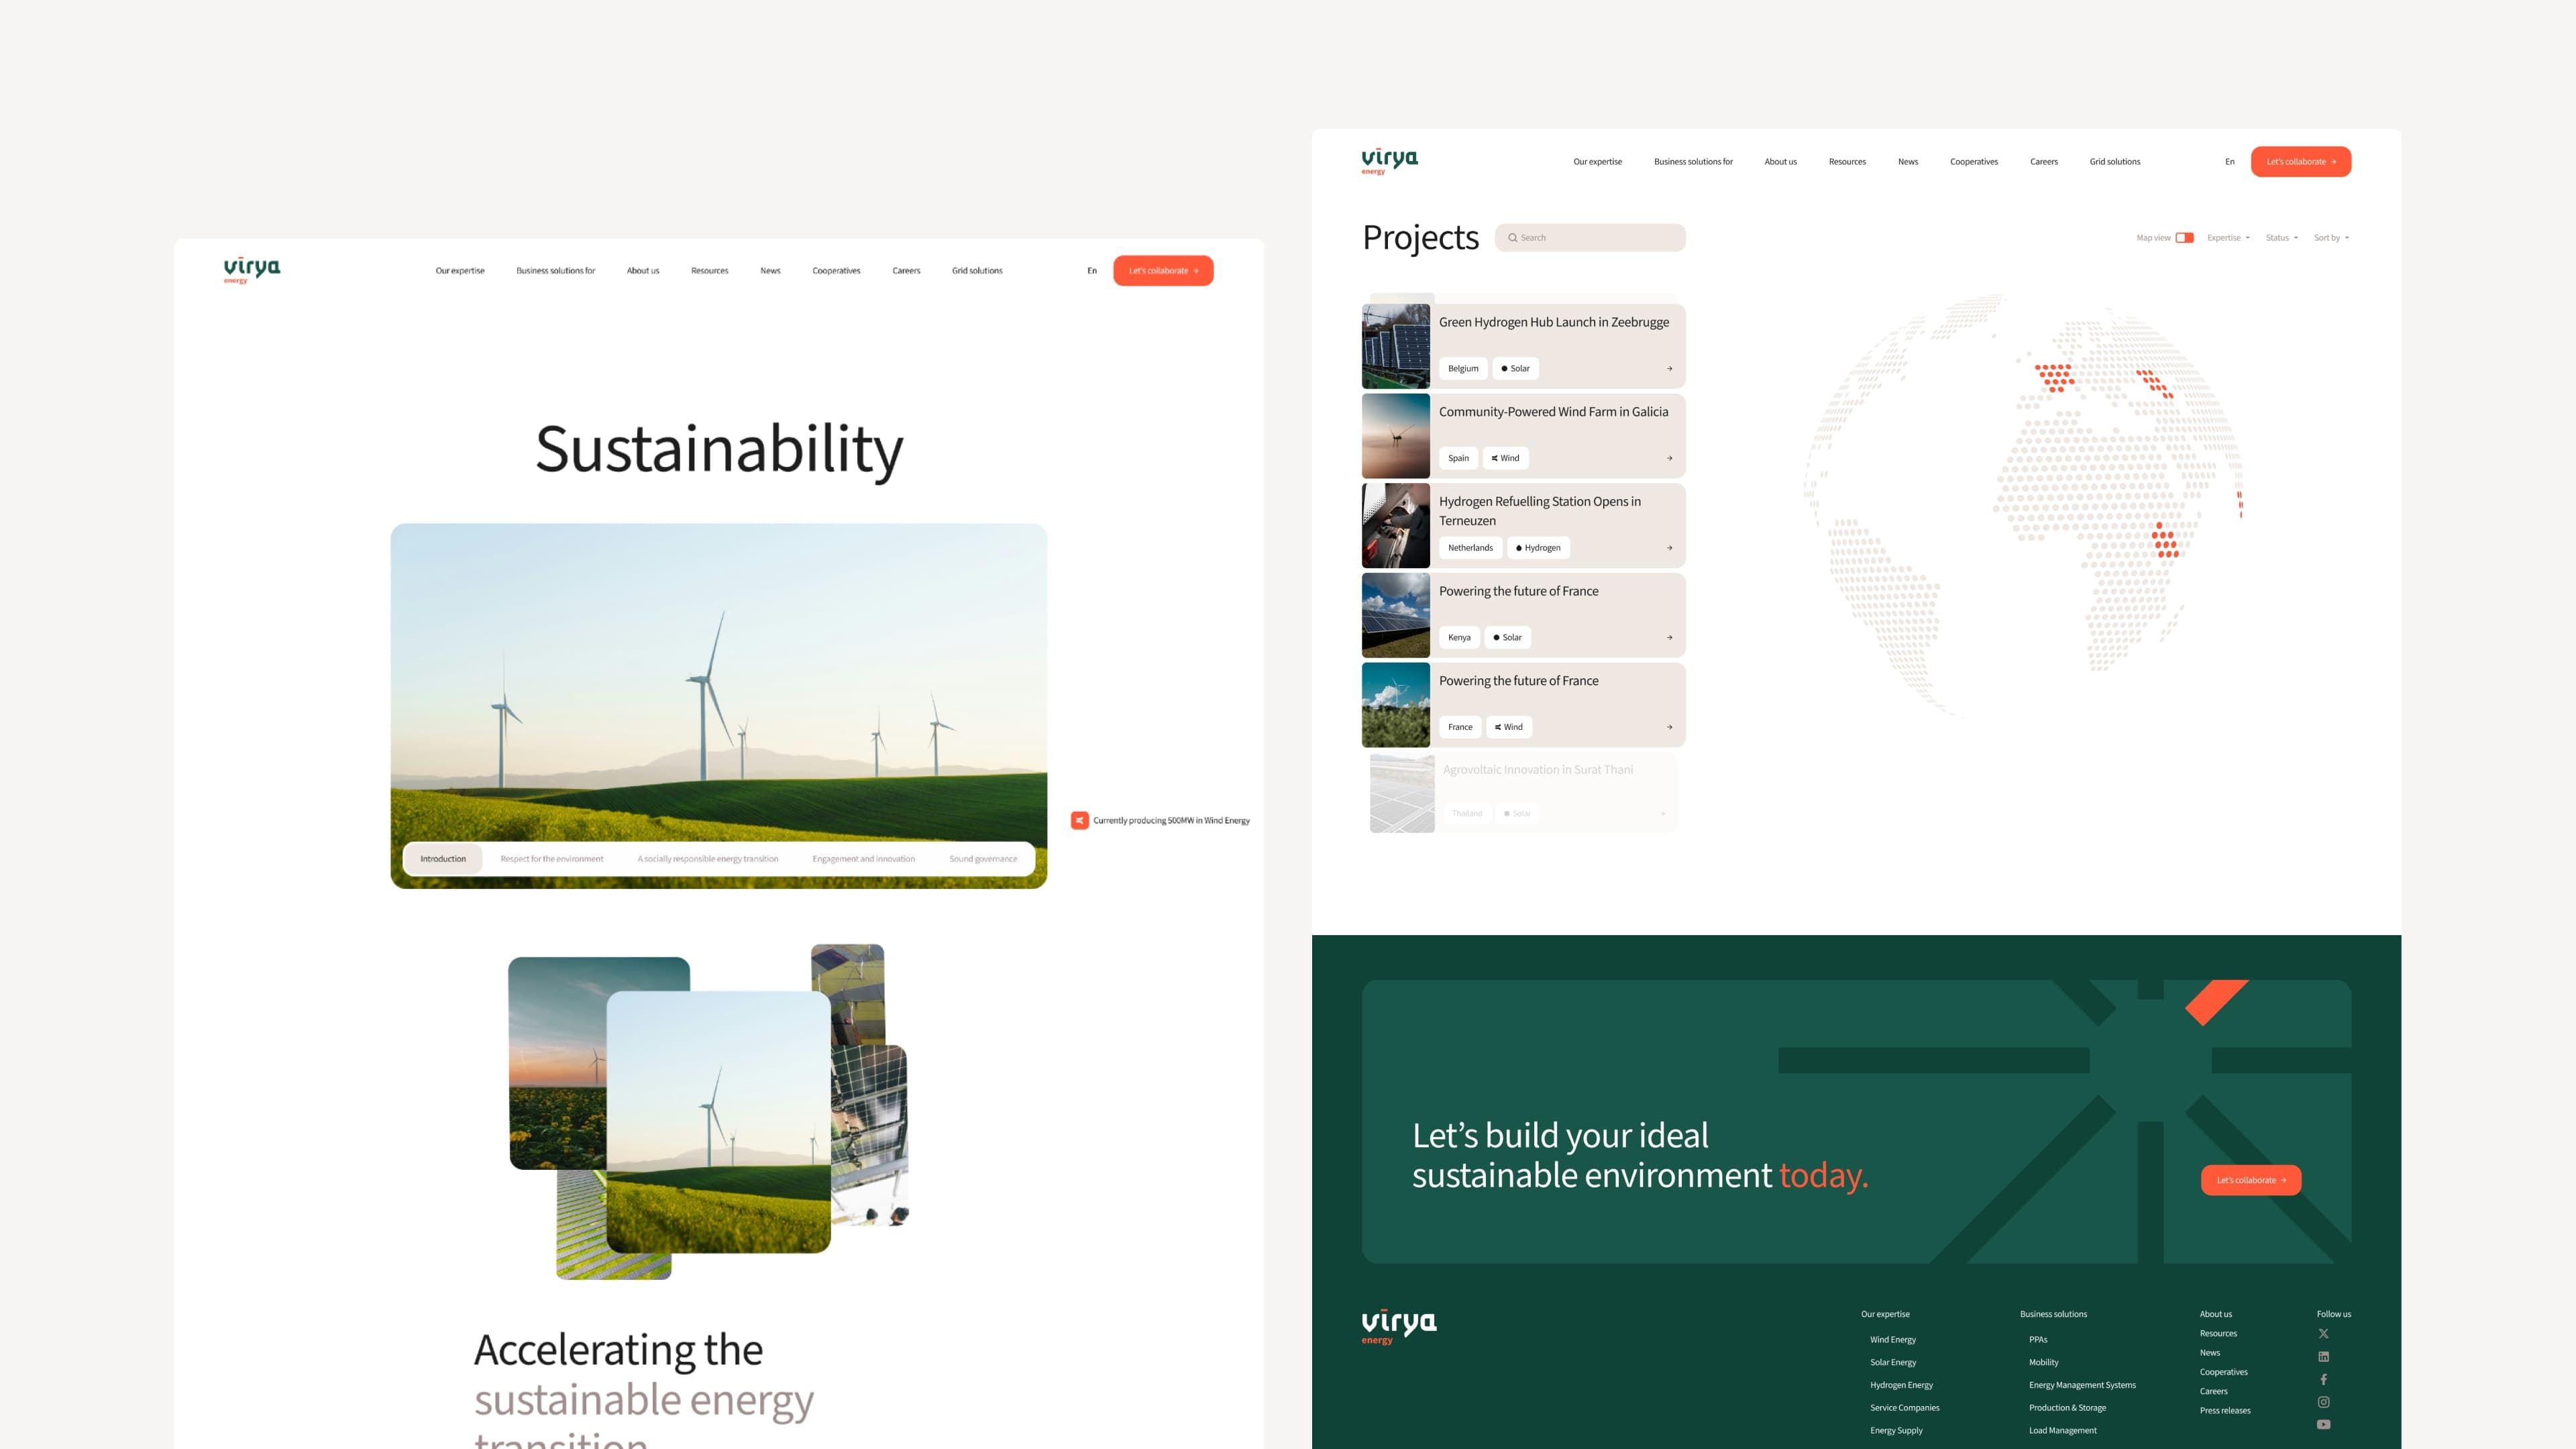Open the Sort by dropdown
This screenshot has height=1449, width=2576.
[2331, 238]
